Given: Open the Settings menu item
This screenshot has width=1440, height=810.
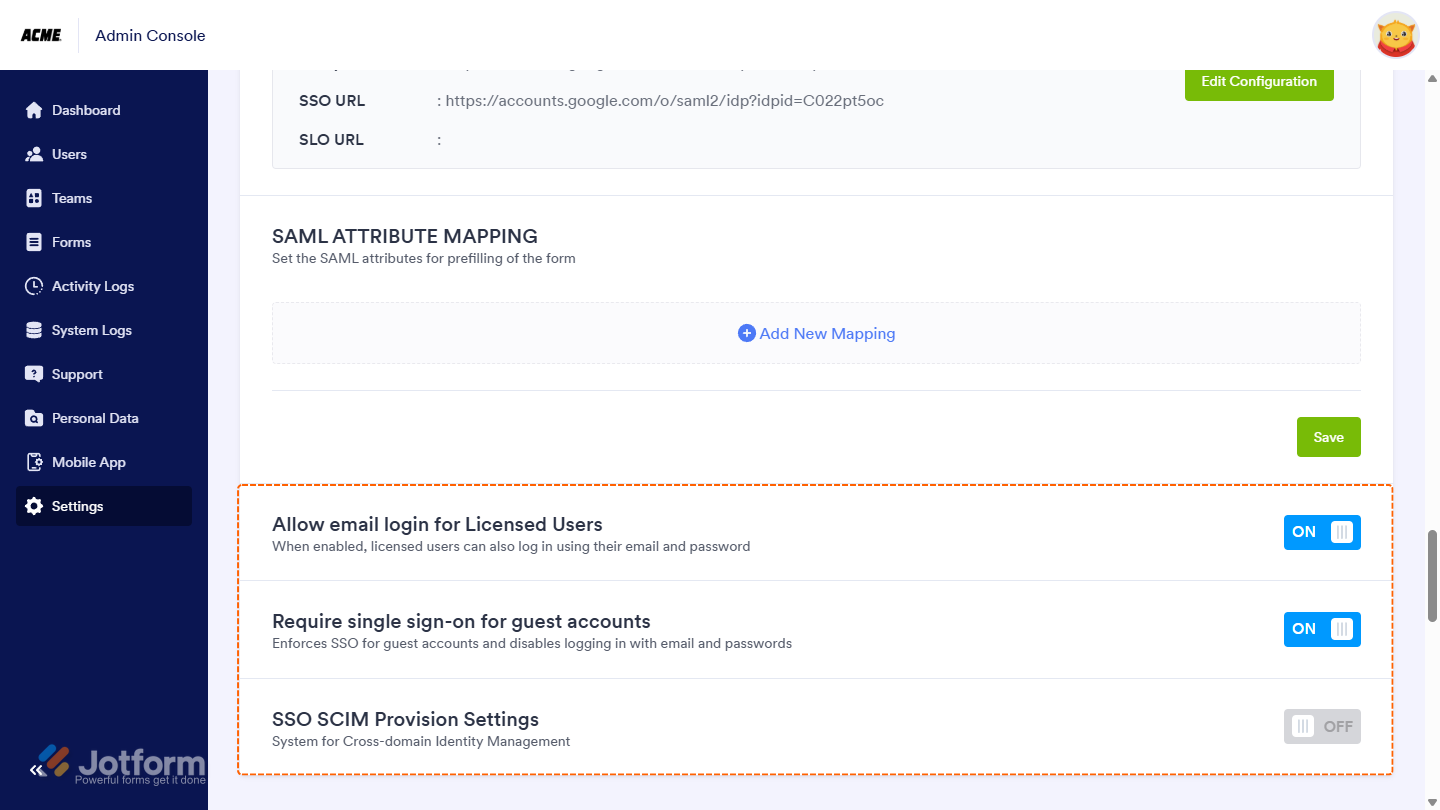Looking at the screenshot, I should coord(104,506).
